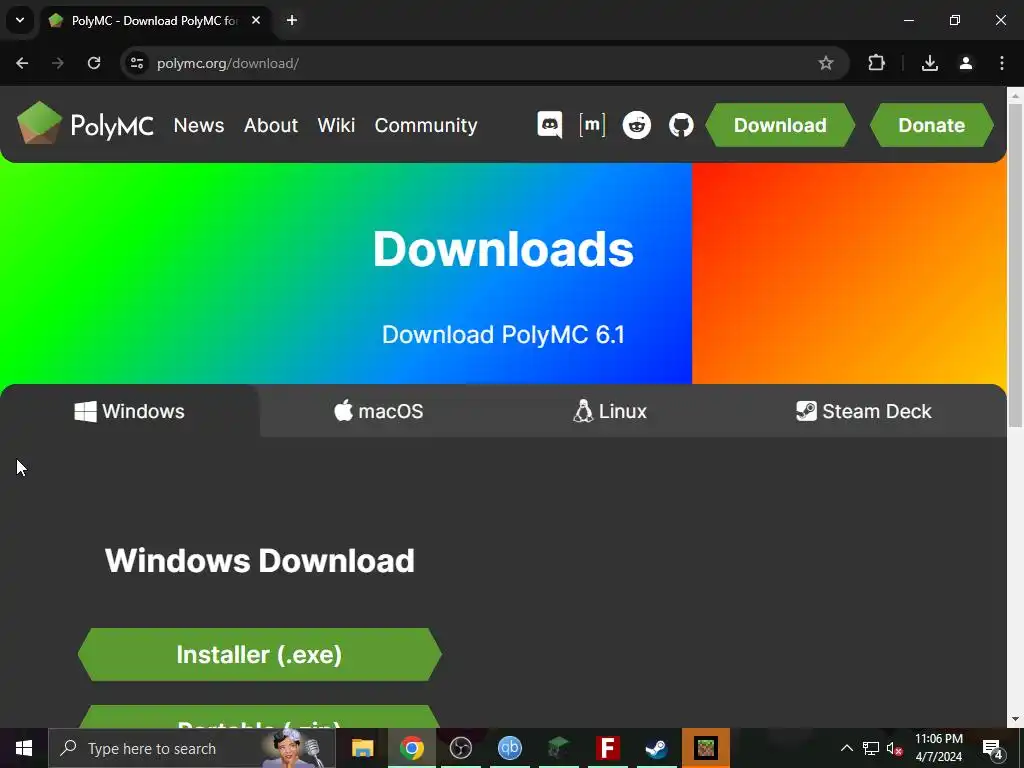1024x768 pixels.
Task: Open OBS Studio from the taskbar
Action: point(460,748)
